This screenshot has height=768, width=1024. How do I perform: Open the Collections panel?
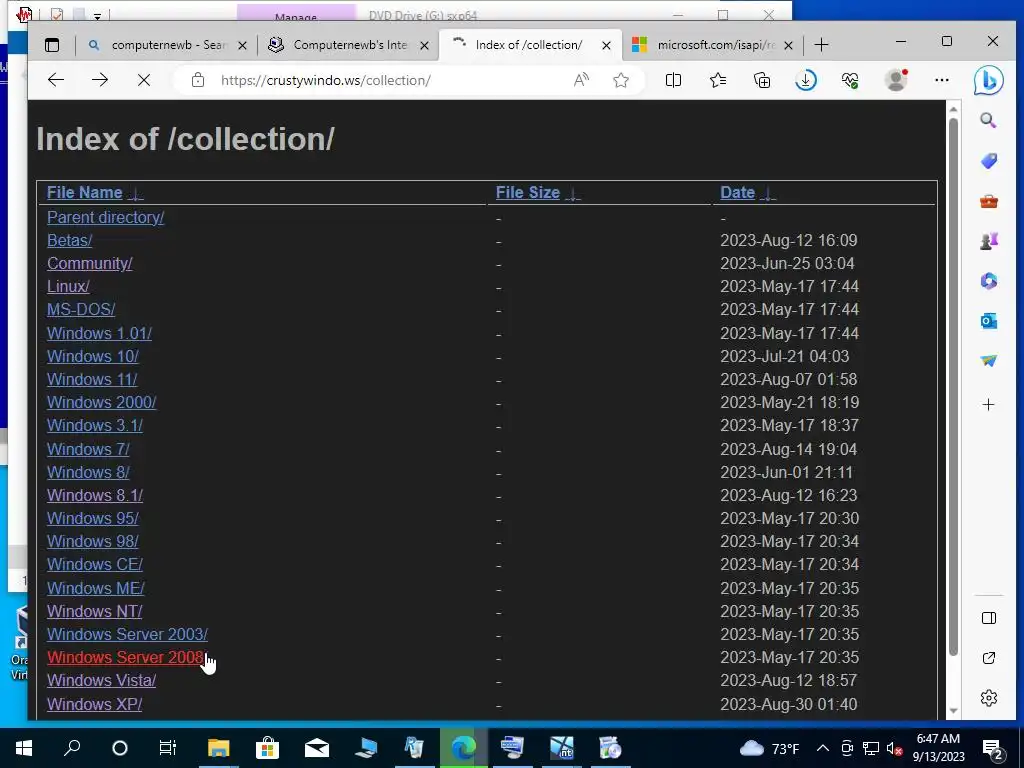(x=762, y=80)
